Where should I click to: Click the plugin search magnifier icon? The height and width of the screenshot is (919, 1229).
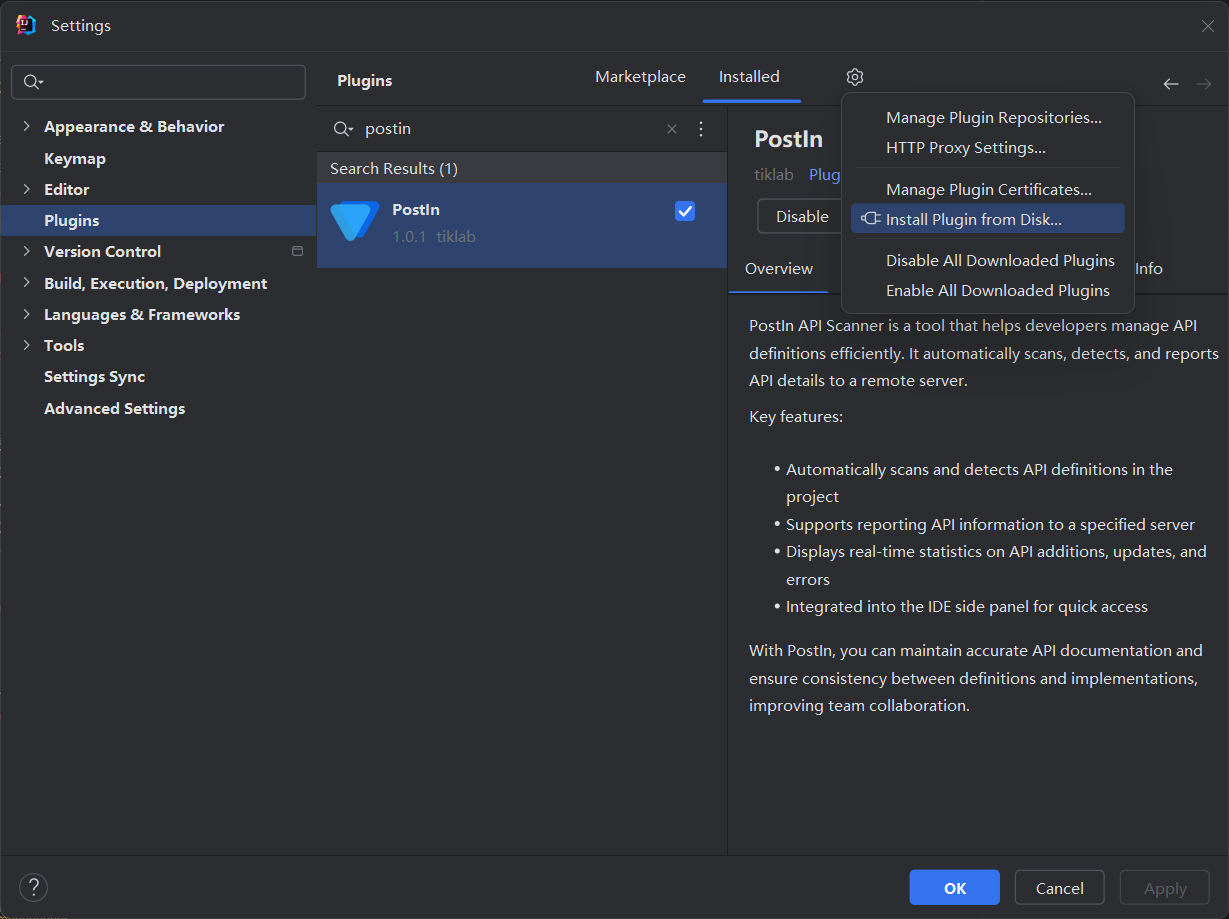pyautogui.click(x=343, y=129)
